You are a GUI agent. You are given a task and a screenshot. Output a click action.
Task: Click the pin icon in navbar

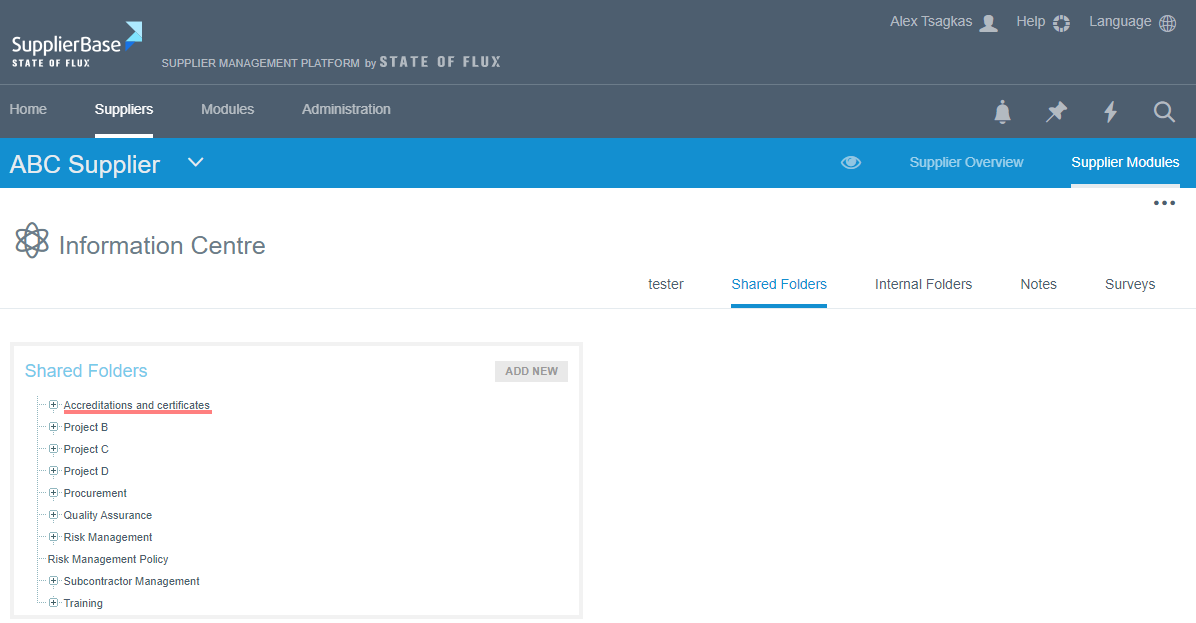point(1056,112)
